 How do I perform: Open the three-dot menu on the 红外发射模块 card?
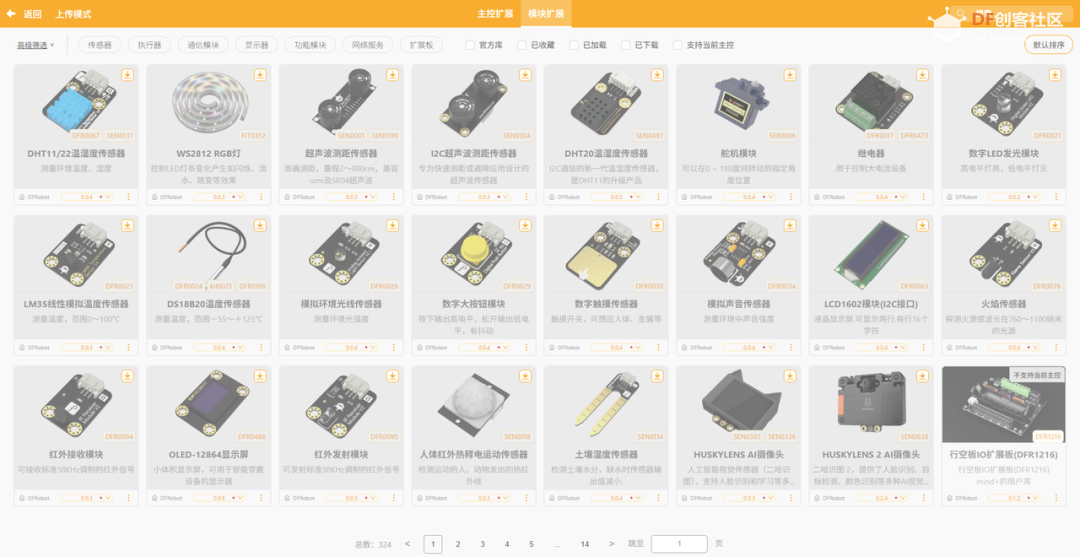393,498
